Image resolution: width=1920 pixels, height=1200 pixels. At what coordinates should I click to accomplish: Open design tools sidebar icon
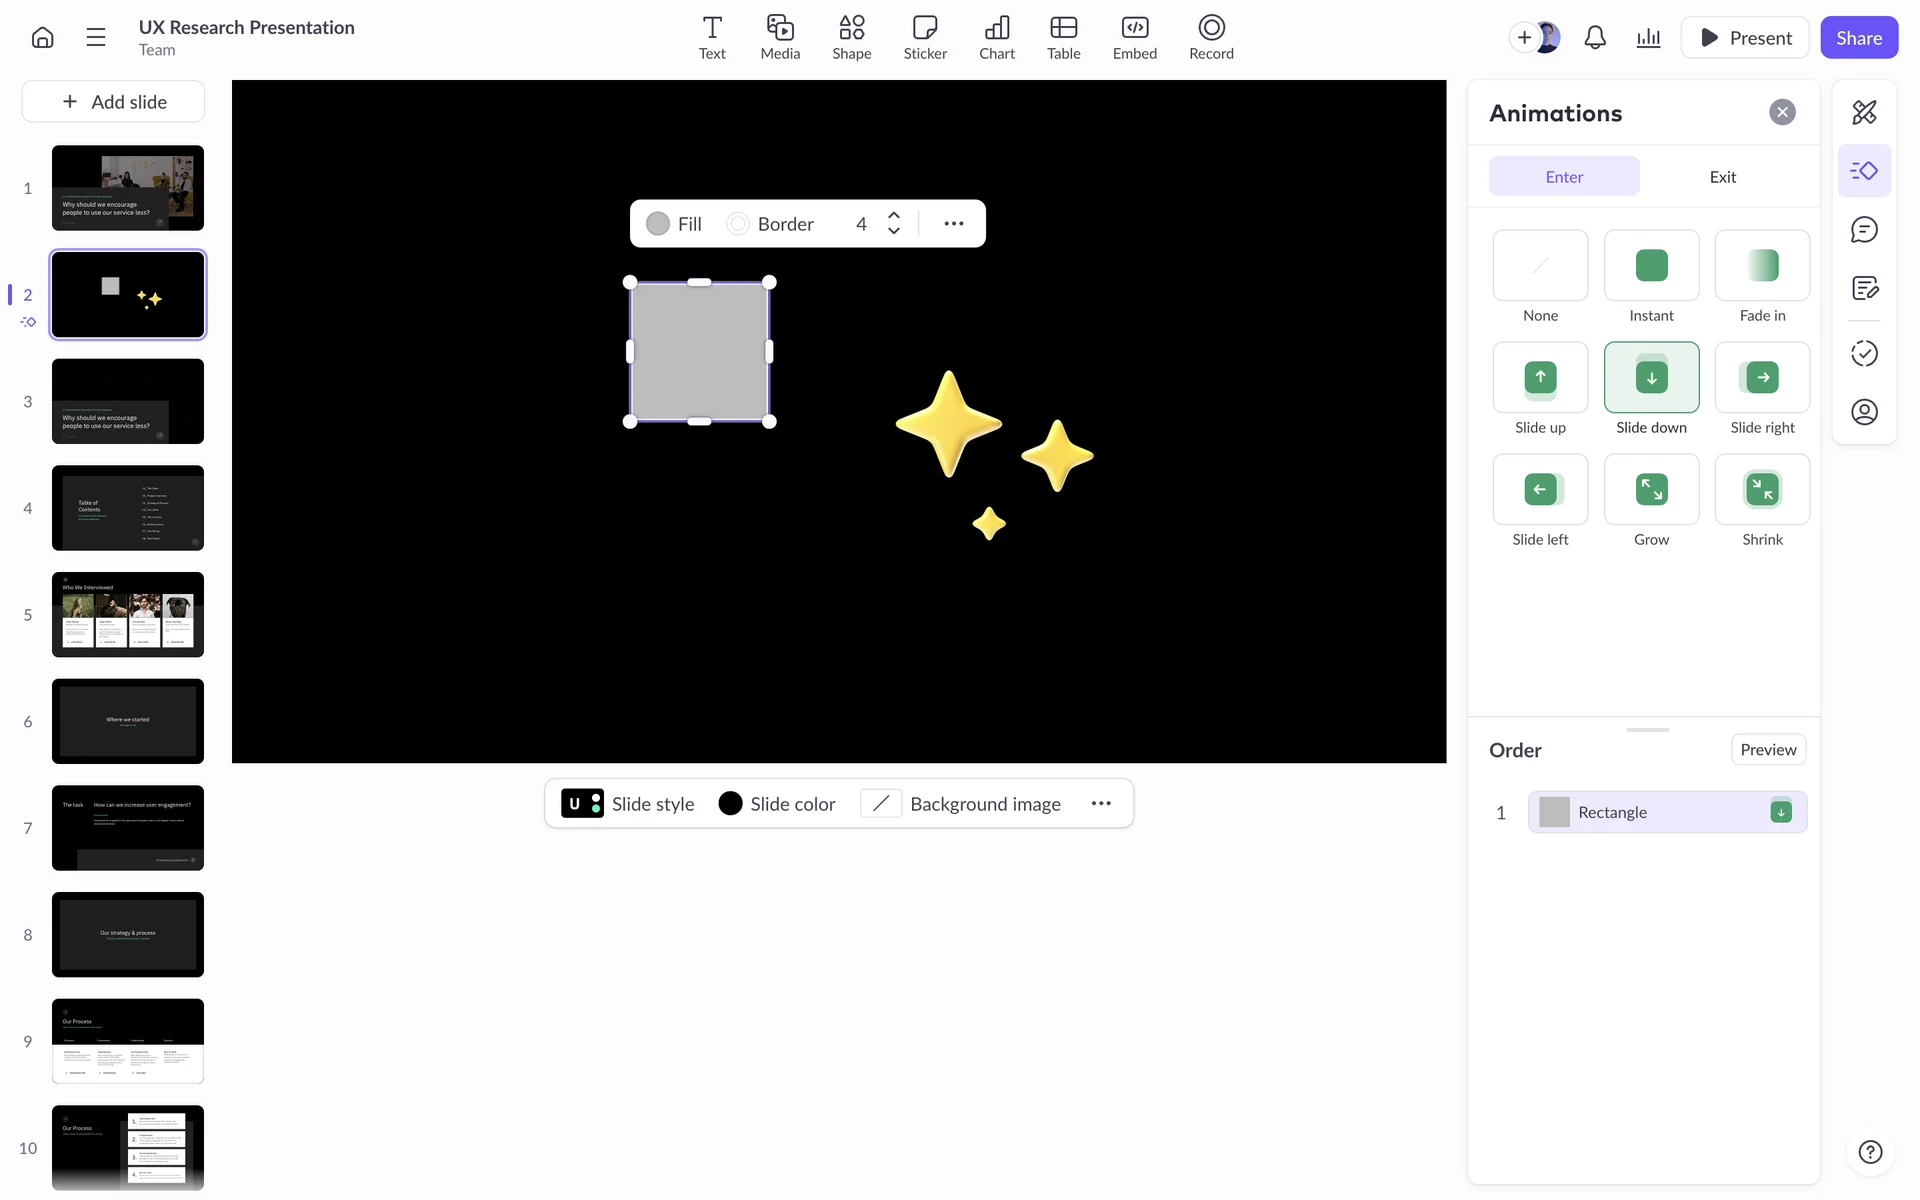pyautogui.click(x=1864, y=112)
